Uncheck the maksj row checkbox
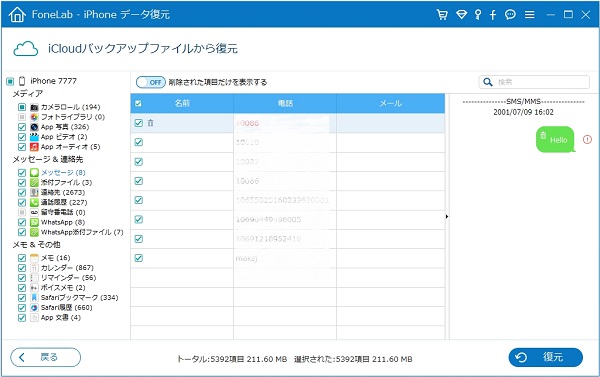This screenshot has width=600, height=377. pos(139,258)
